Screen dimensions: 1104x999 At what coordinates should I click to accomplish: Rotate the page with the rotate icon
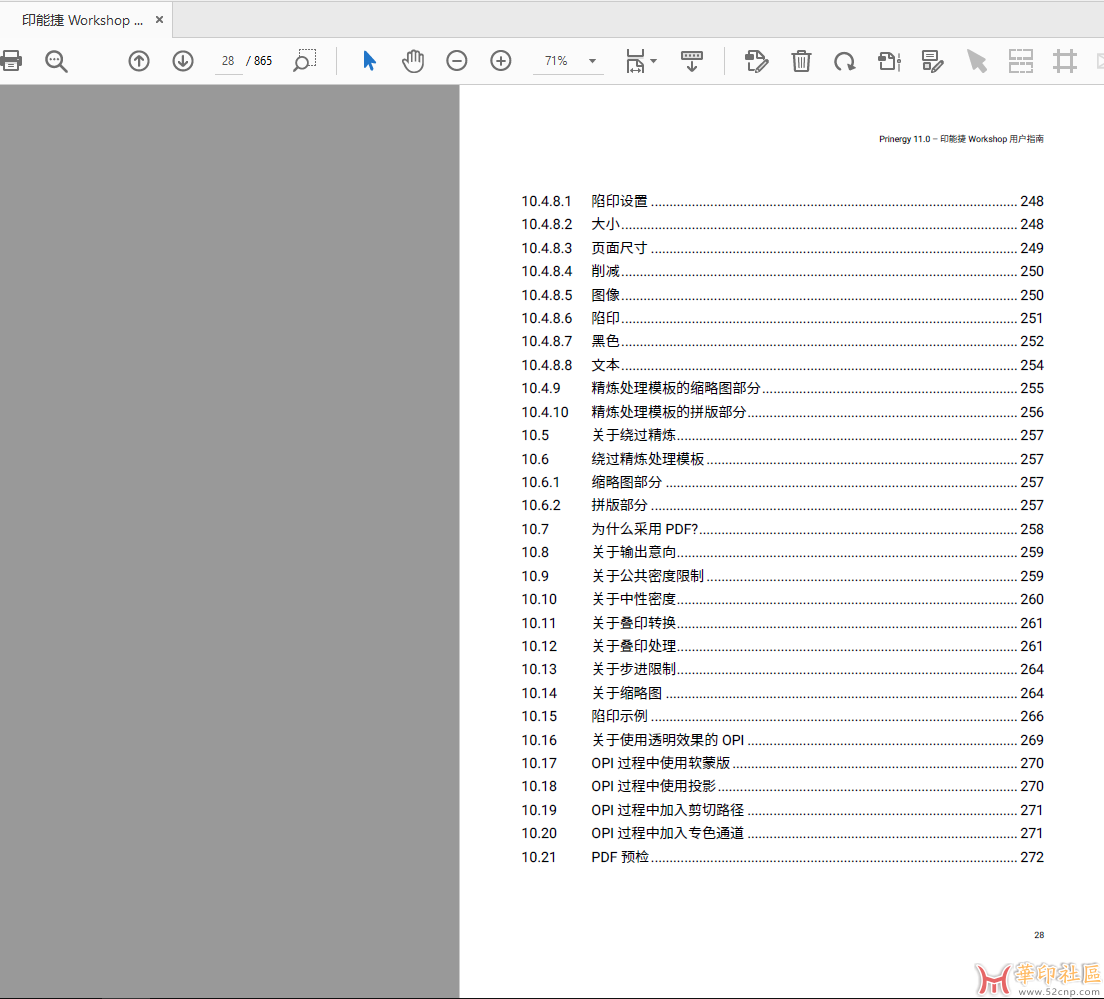pyautogui.click(x=845, y=62)
